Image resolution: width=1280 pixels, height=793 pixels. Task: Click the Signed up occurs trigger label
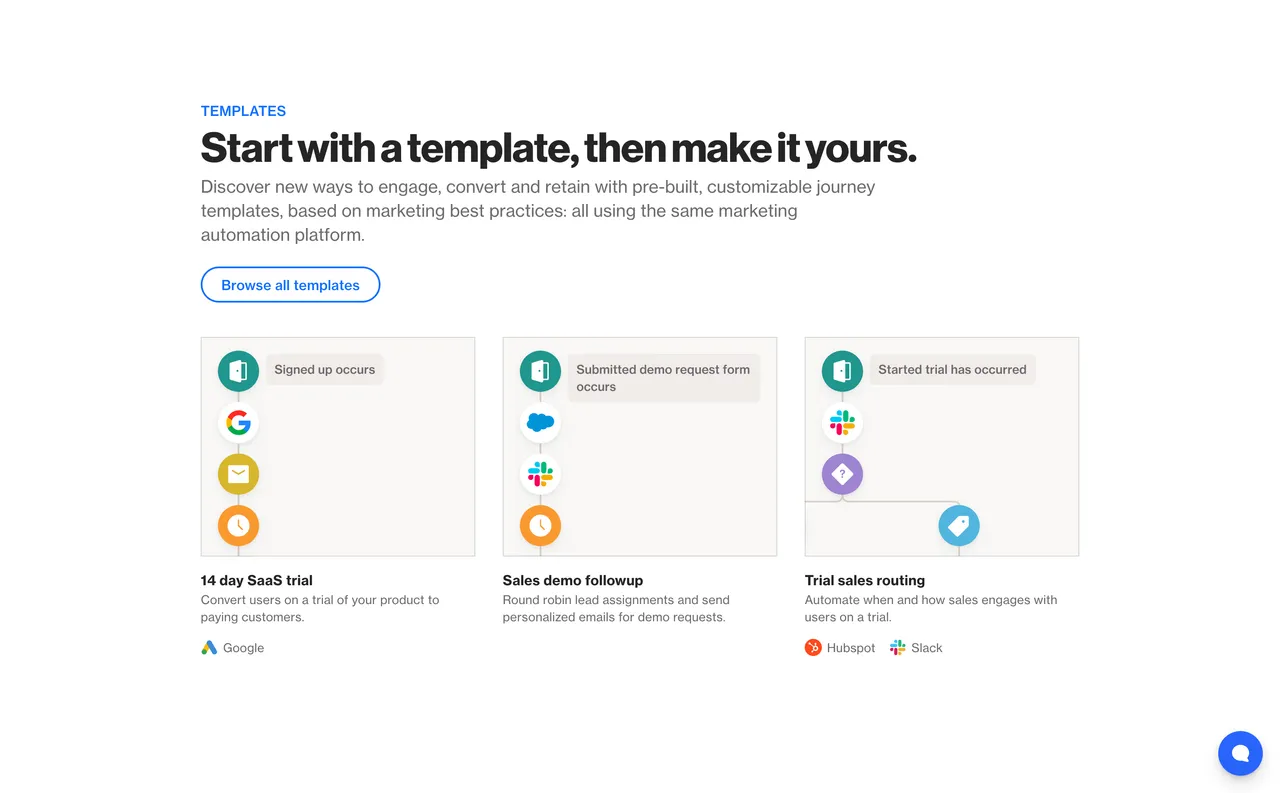[324, 370]
